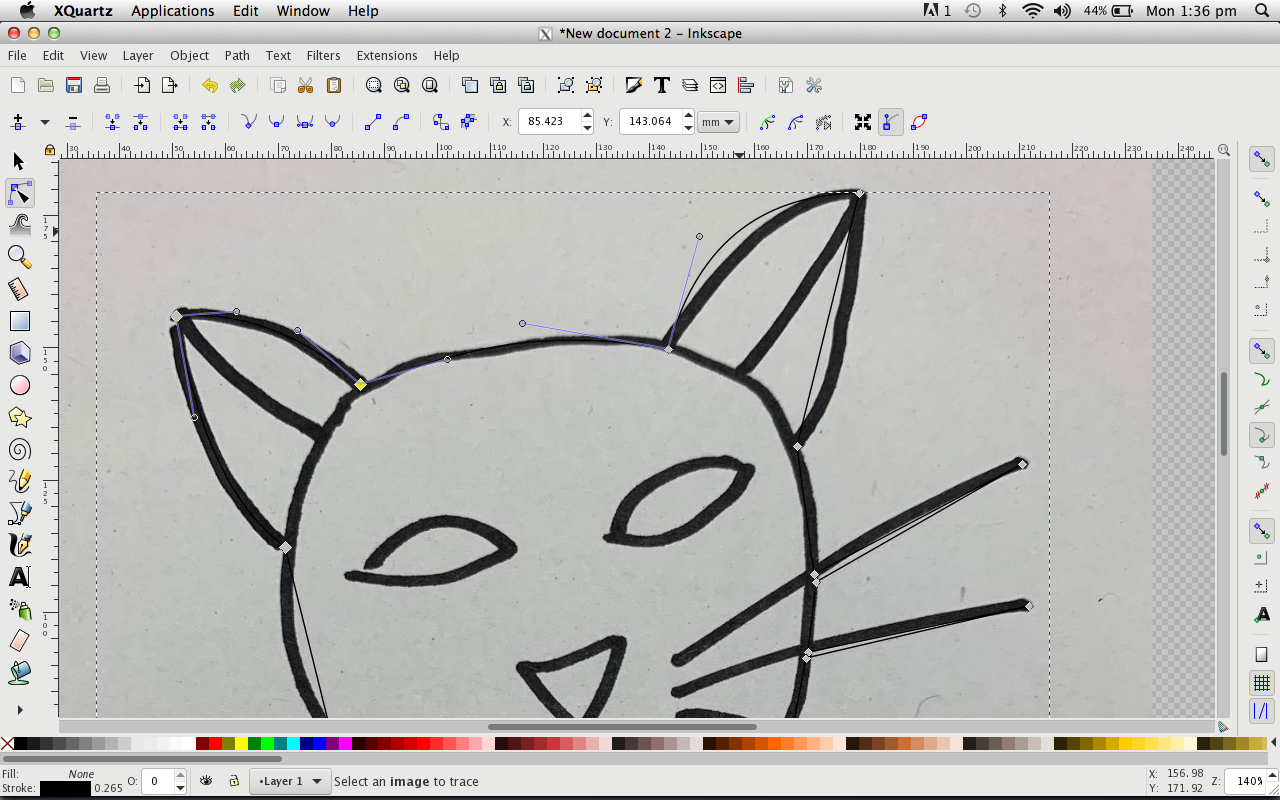Select the Eraser tool
Viewport: 1280px width, 800px height.
pyautogui.click(x=19, y=640)
